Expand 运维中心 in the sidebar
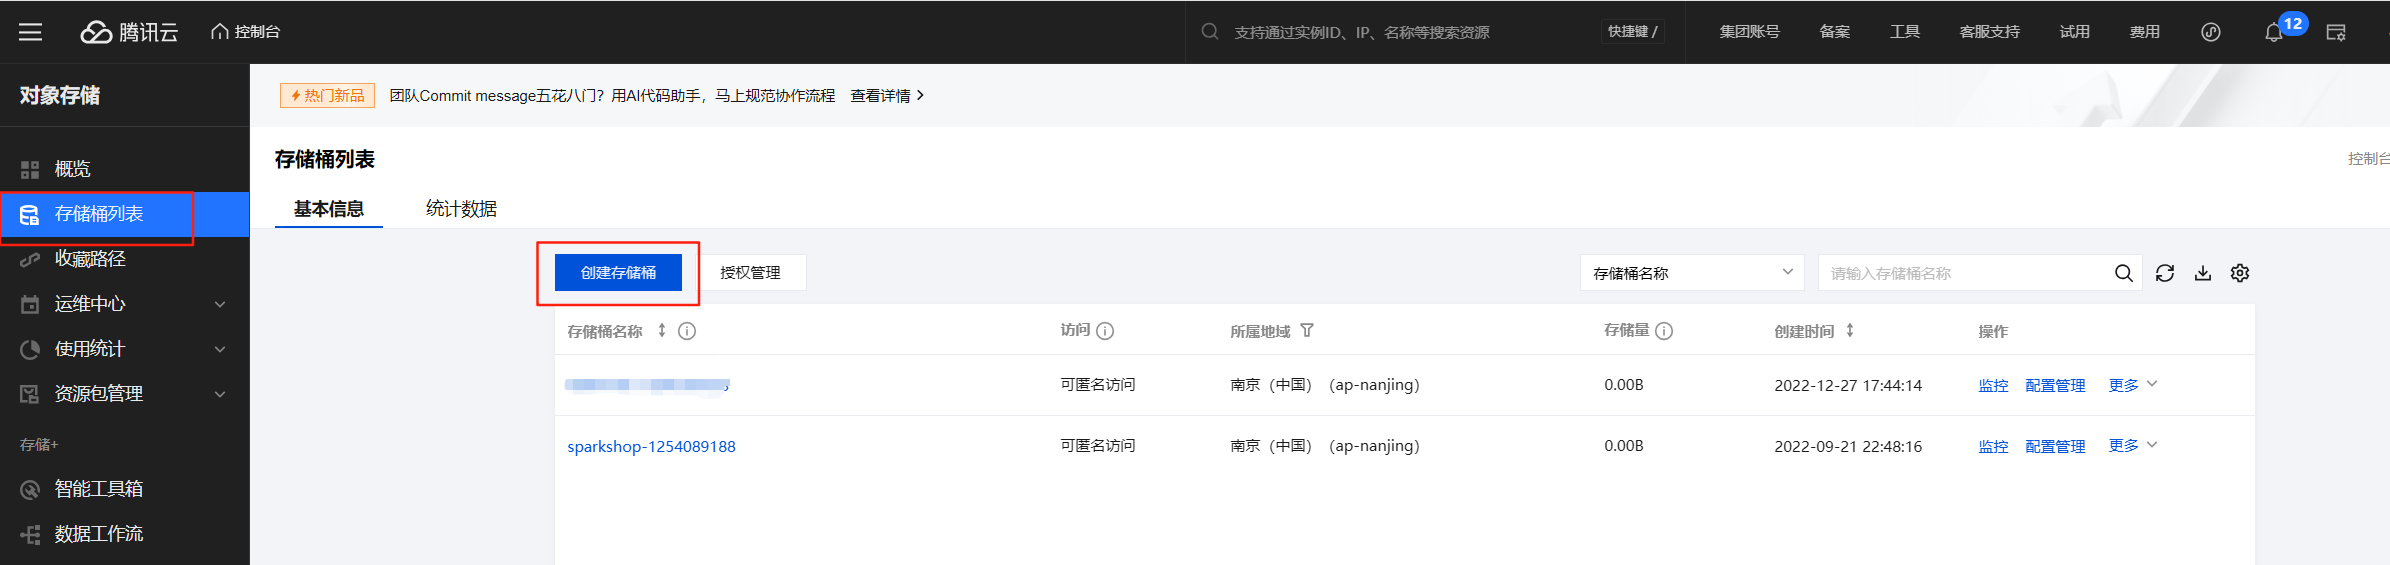2390x565 pixels. click(125, 304)
